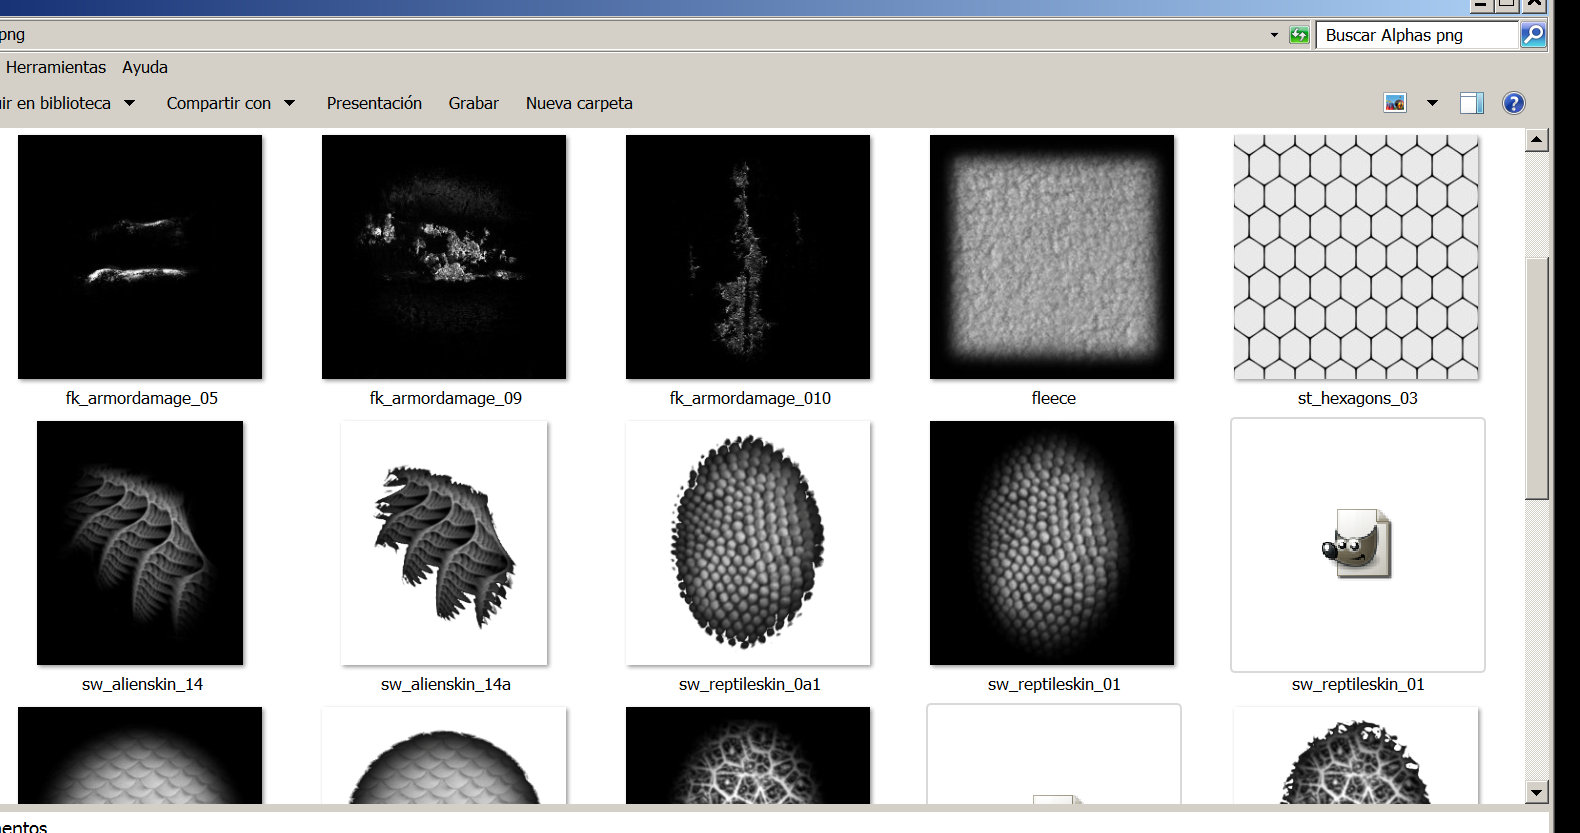Click the change view thumbnails icon

[1395, 103]
